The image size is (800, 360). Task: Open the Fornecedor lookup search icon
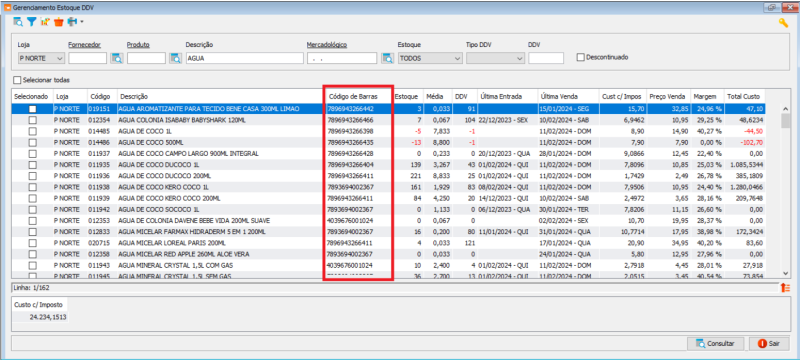click(117, 58)
